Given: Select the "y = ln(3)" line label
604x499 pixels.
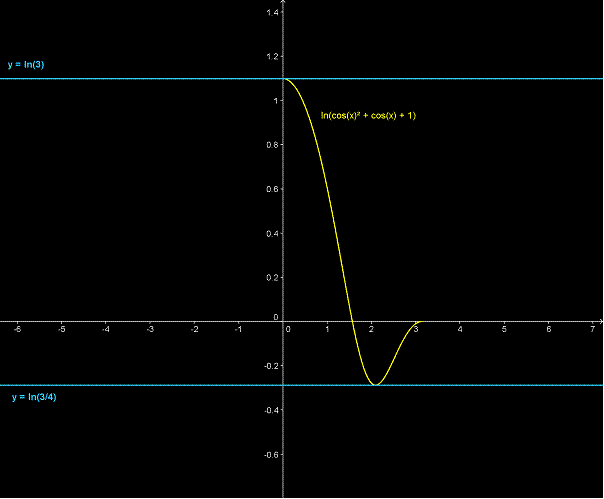Looking at the screenshot, I should (x=26, y=65).
